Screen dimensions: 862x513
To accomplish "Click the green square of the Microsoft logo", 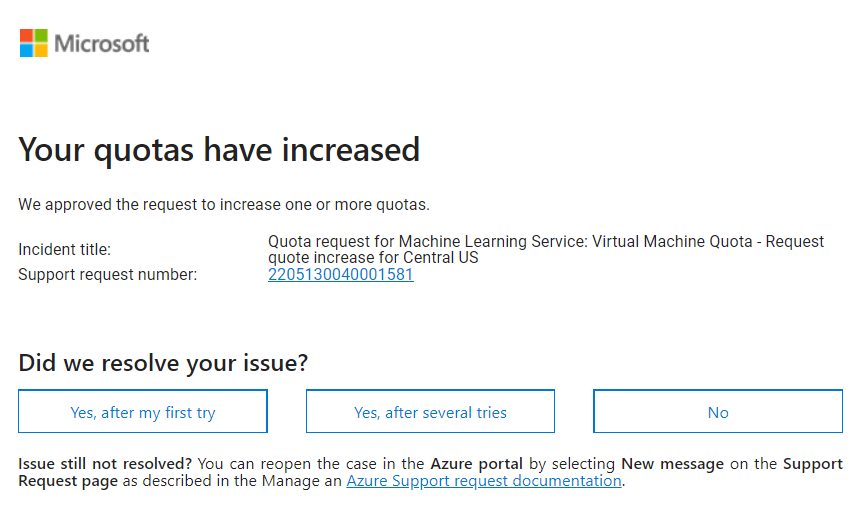I will pyautogui.click(x=41, y=36).
